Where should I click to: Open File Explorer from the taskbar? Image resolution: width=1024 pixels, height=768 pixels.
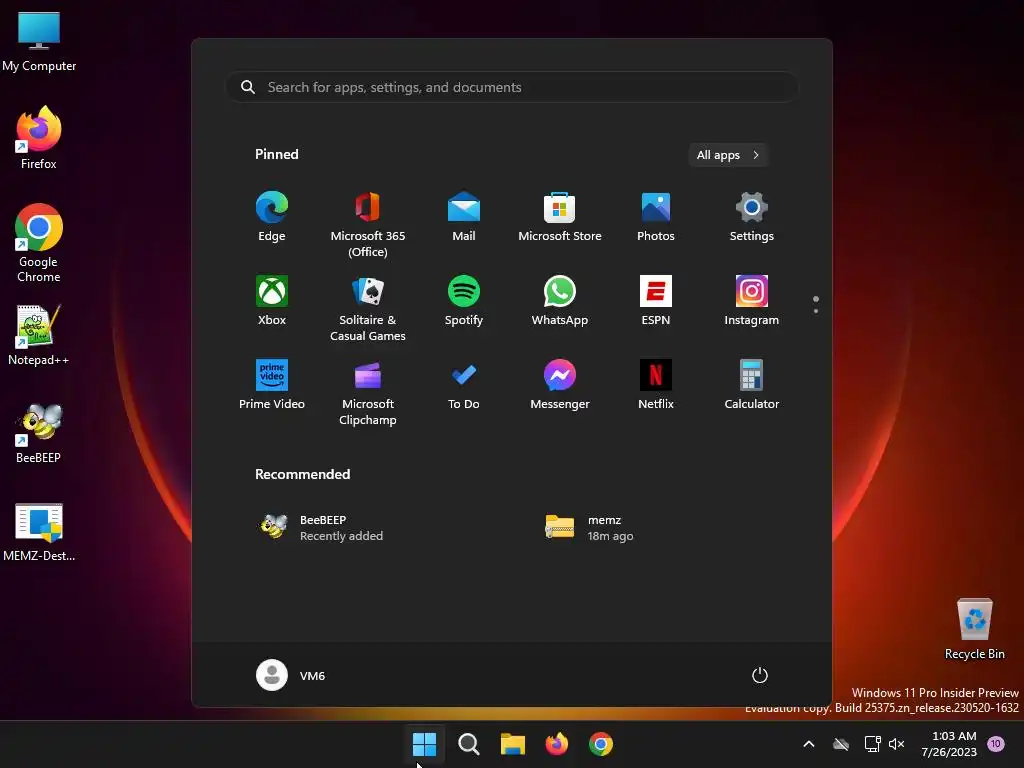513,744
